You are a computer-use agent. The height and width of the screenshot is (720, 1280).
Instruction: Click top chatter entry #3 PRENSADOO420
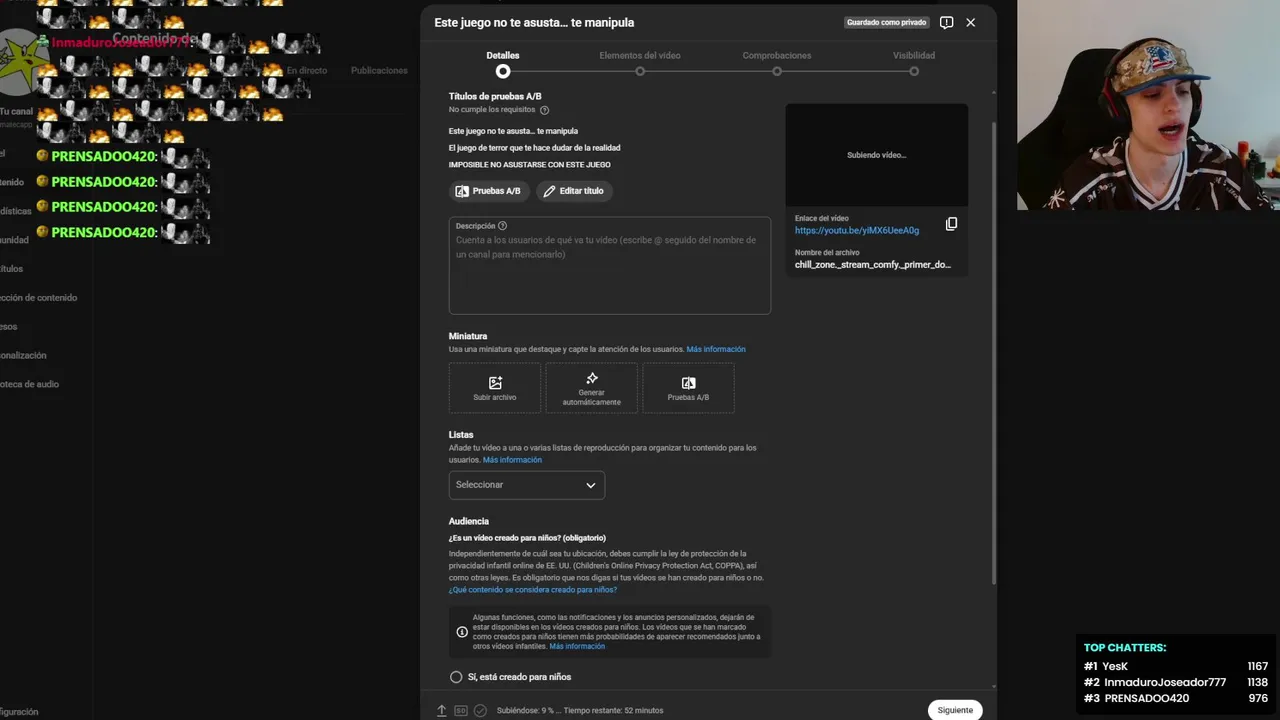(1176, 698)
